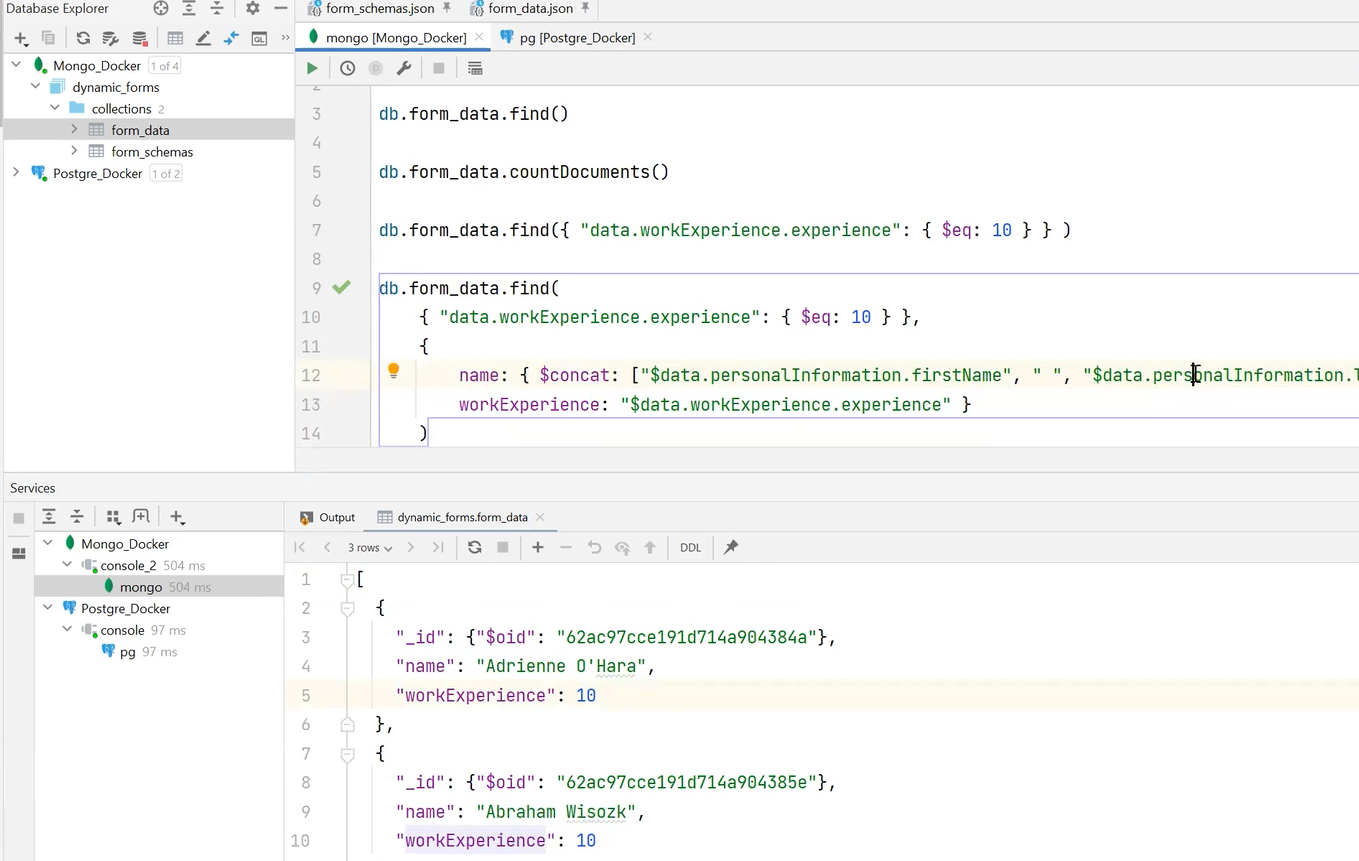Run the query with the green play icon

click(312, 68)
